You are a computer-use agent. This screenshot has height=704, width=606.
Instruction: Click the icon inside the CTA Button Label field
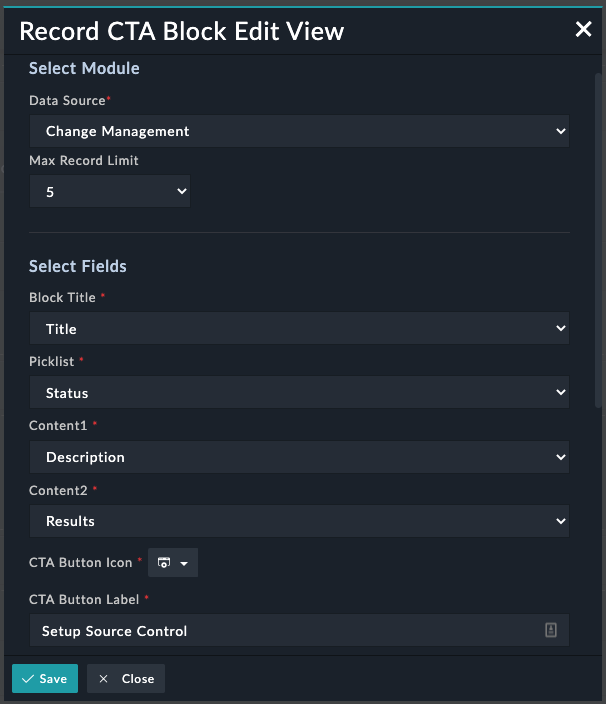tap(550, 630)
